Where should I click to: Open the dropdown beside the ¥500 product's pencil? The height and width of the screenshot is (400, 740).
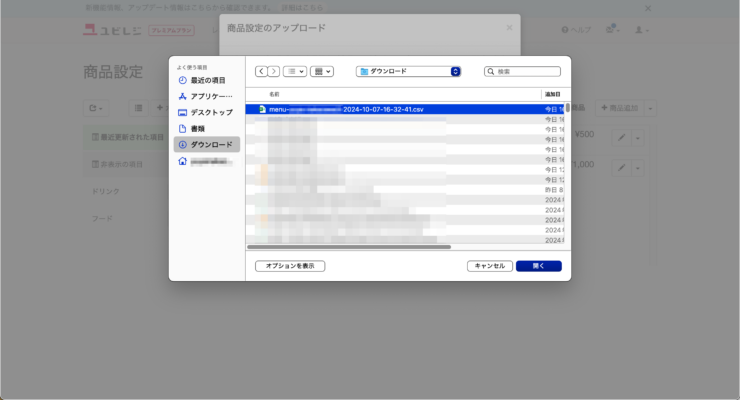[638, 138]
